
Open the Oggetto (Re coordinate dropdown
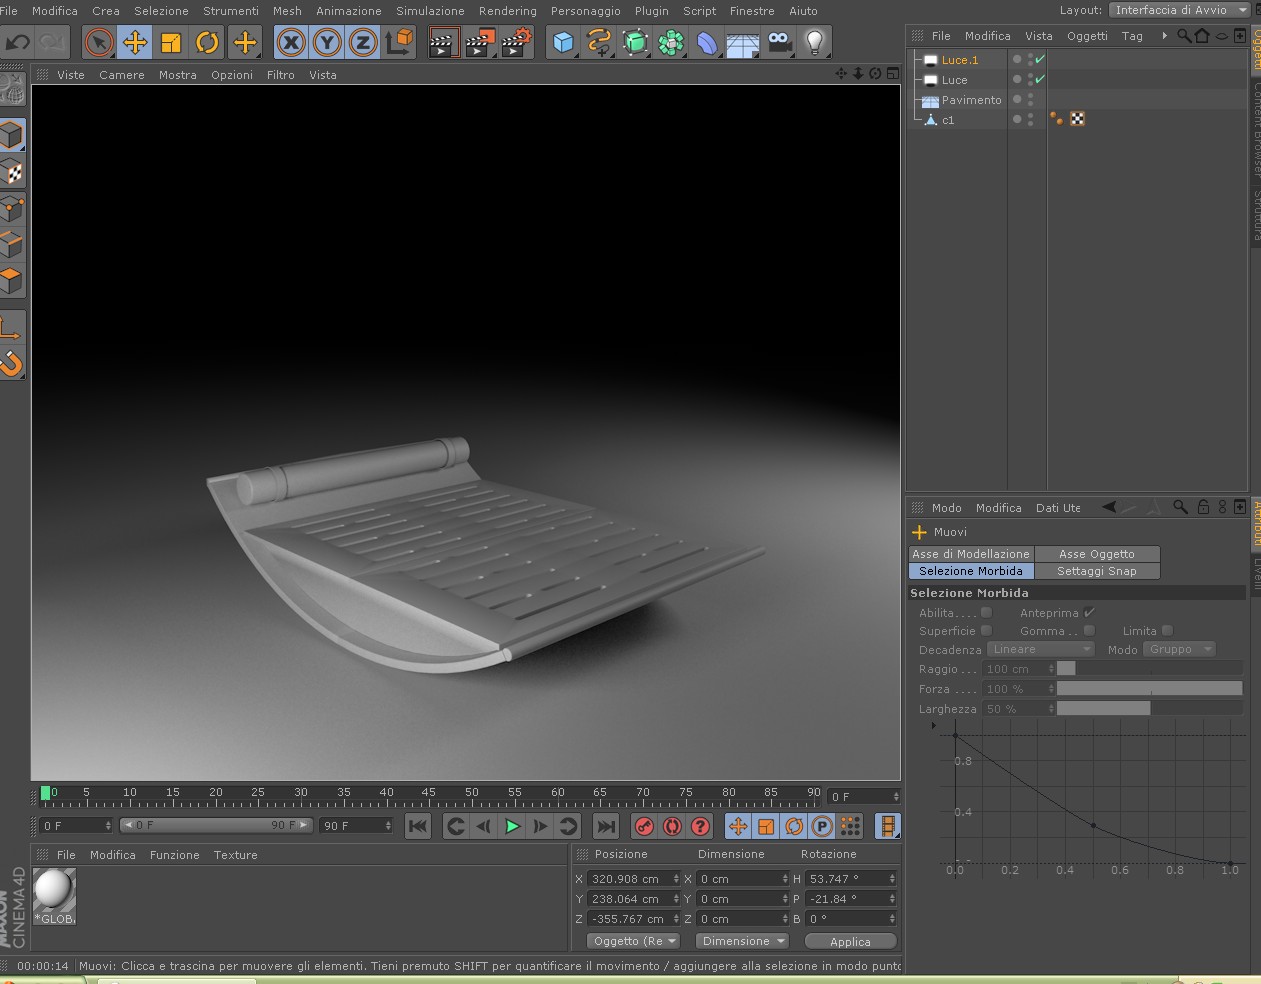634,941
